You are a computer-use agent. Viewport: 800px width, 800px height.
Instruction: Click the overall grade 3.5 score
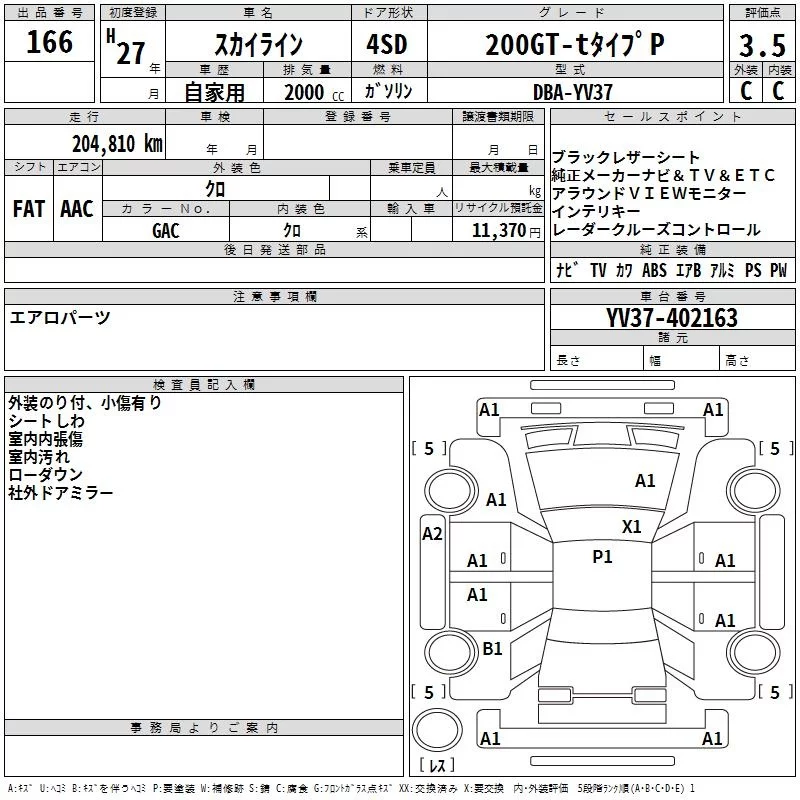761,44
